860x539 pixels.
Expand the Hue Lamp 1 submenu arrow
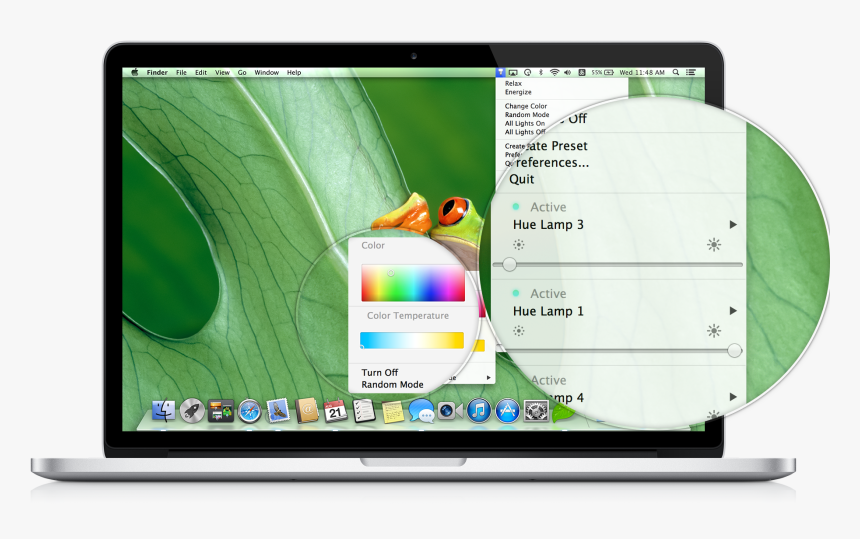click(733, 311)
